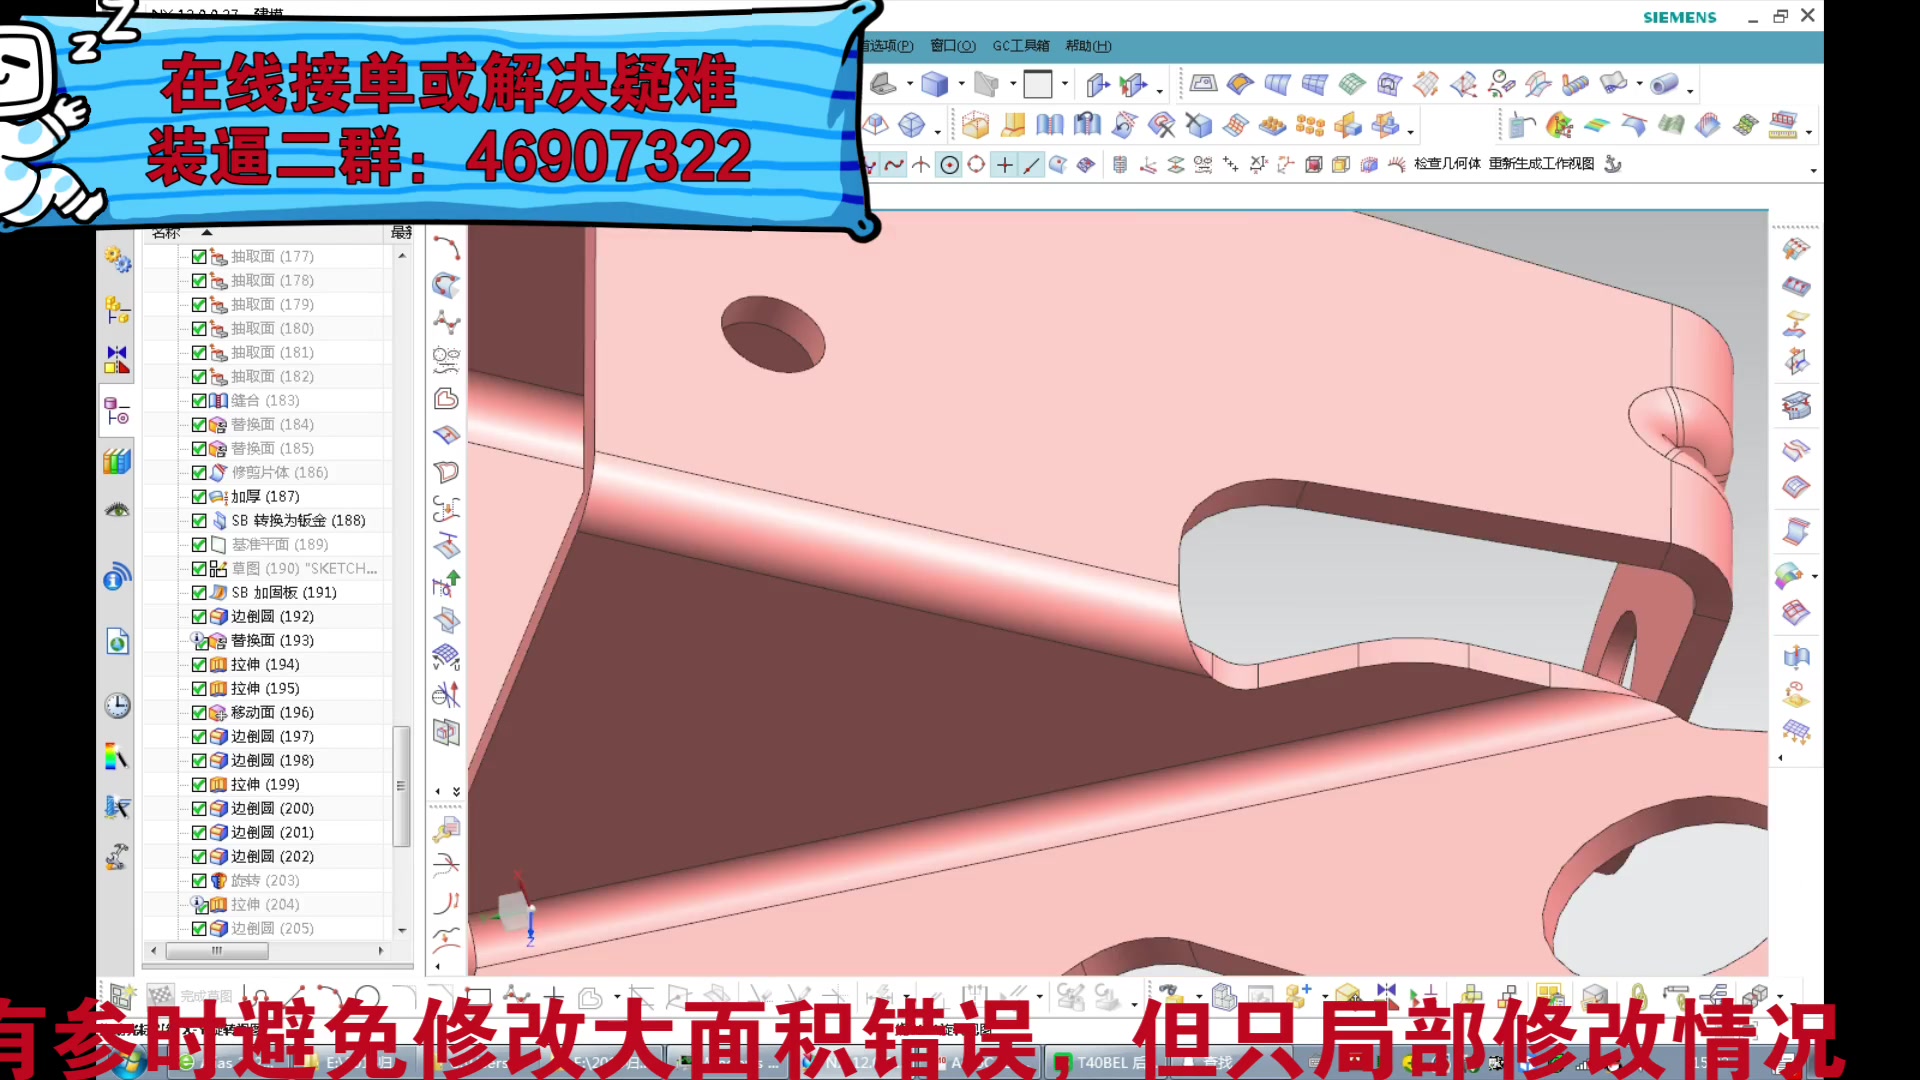Toggle checkbox for 拉伸 (199)
1920x1080 pixels.
199,785
